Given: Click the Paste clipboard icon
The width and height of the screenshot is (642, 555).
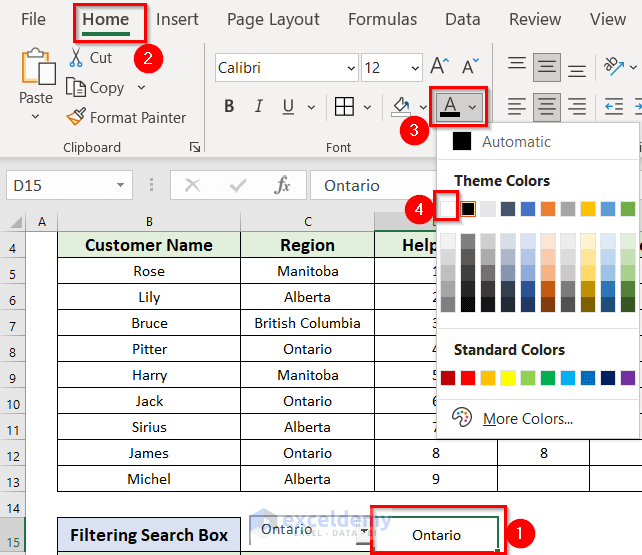Looking at the screenshot, I should (x=36, y=68).
